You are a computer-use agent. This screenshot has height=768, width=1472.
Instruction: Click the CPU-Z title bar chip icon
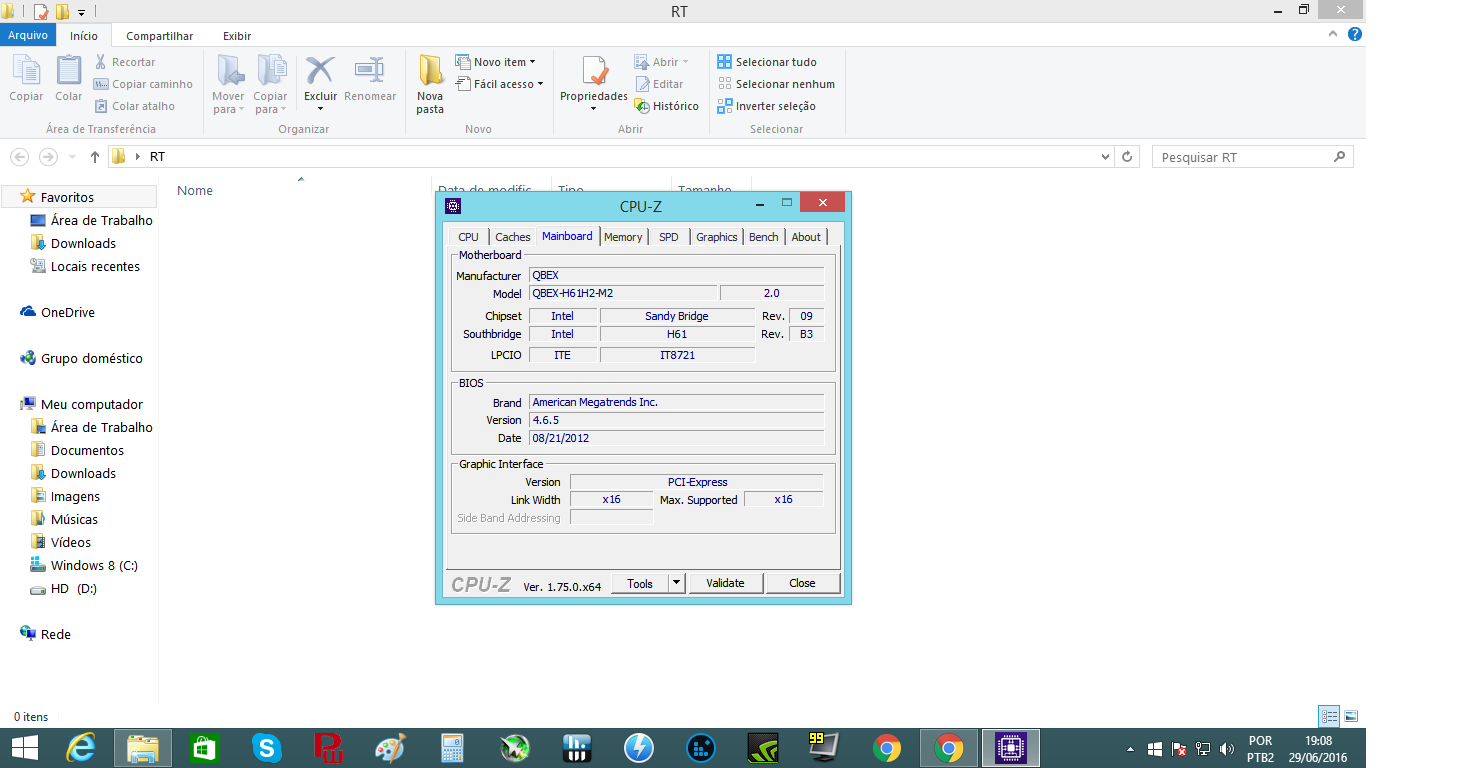click(x=453, y=206)
